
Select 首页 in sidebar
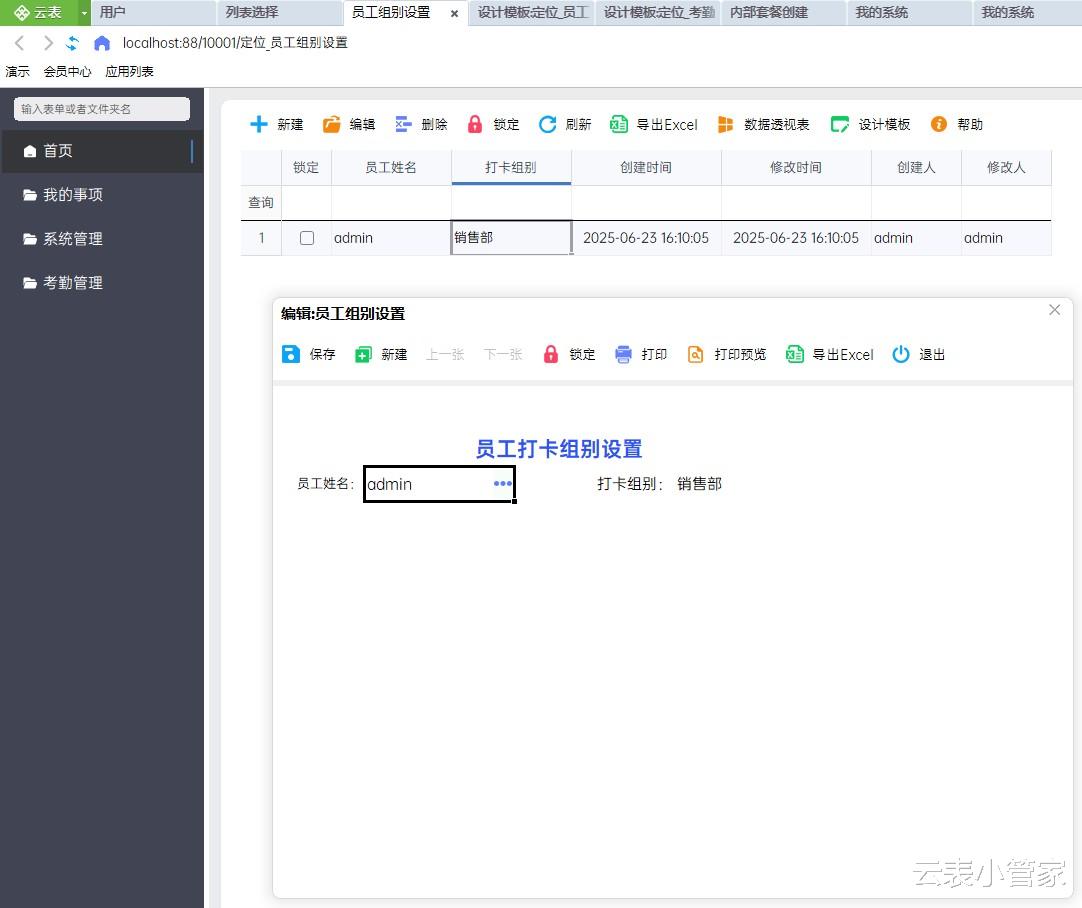[102, 150]
